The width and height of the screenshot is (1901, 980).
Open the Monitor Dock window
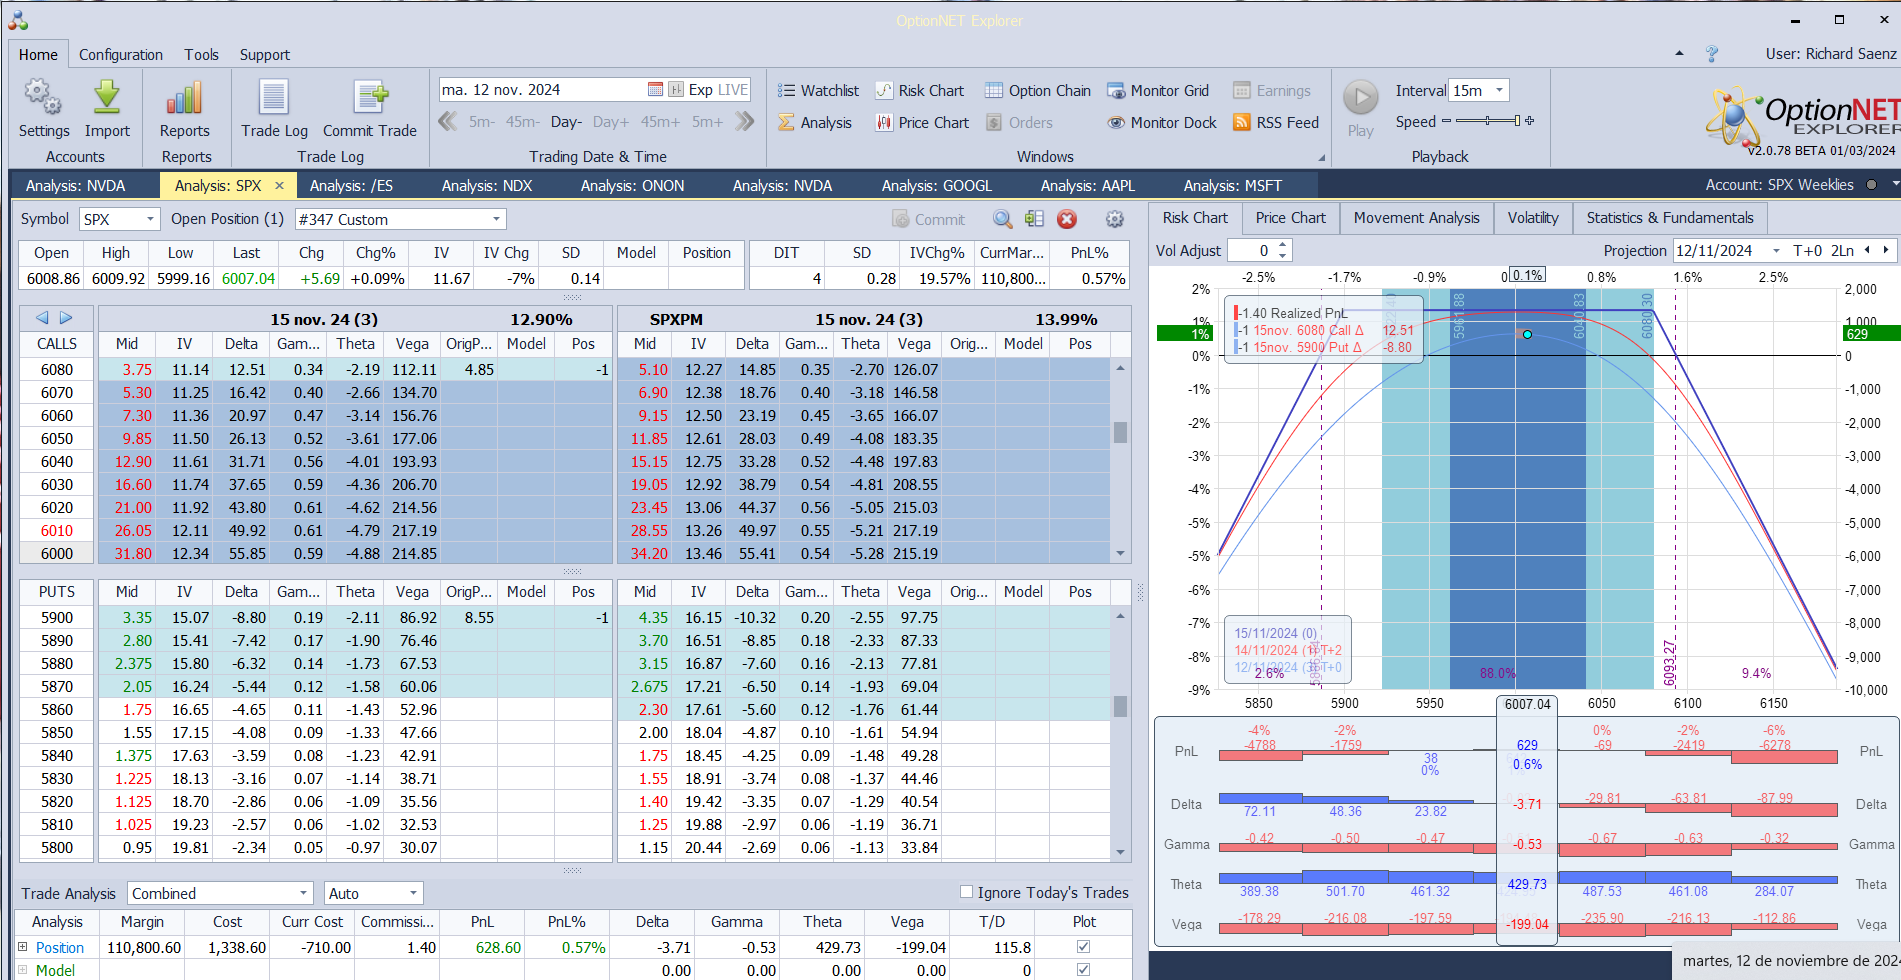click(x=1162, y=123)
